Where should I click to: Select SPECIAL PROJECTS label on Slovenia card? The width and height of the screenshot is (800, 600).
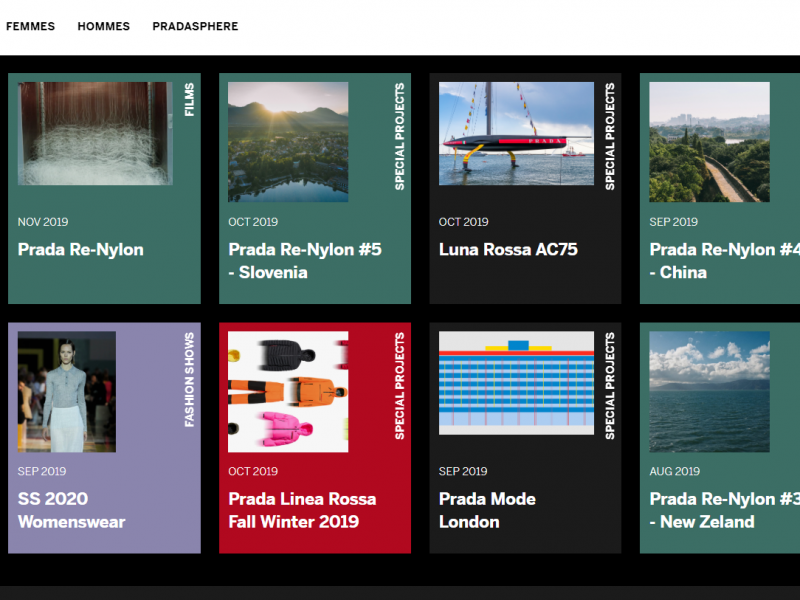click(399, 137)
